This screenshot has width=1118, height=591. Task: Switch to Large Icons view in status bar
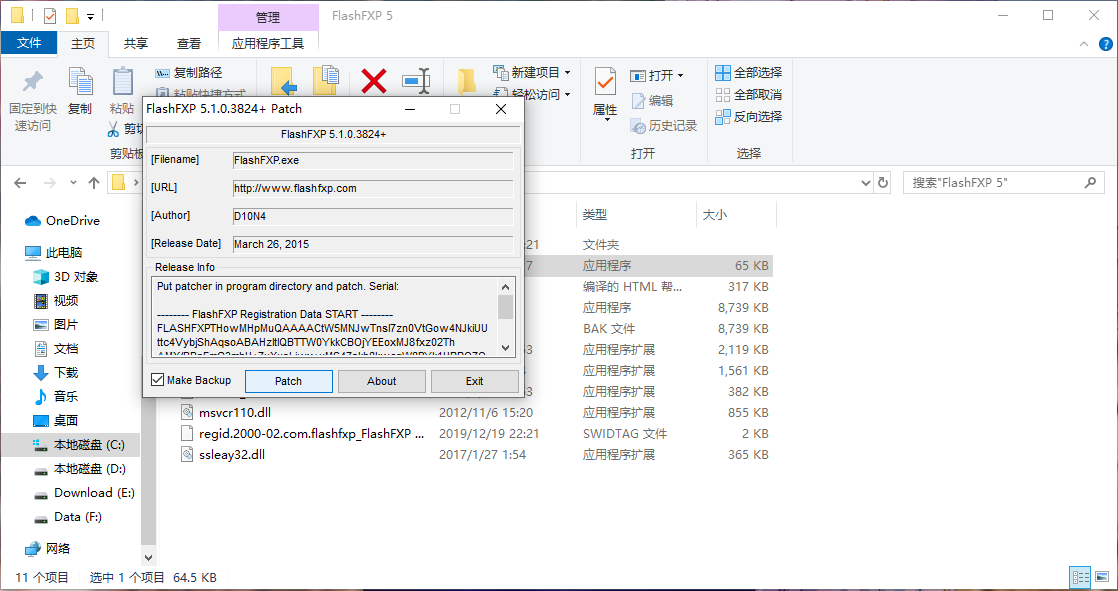tap(1100, 577)
